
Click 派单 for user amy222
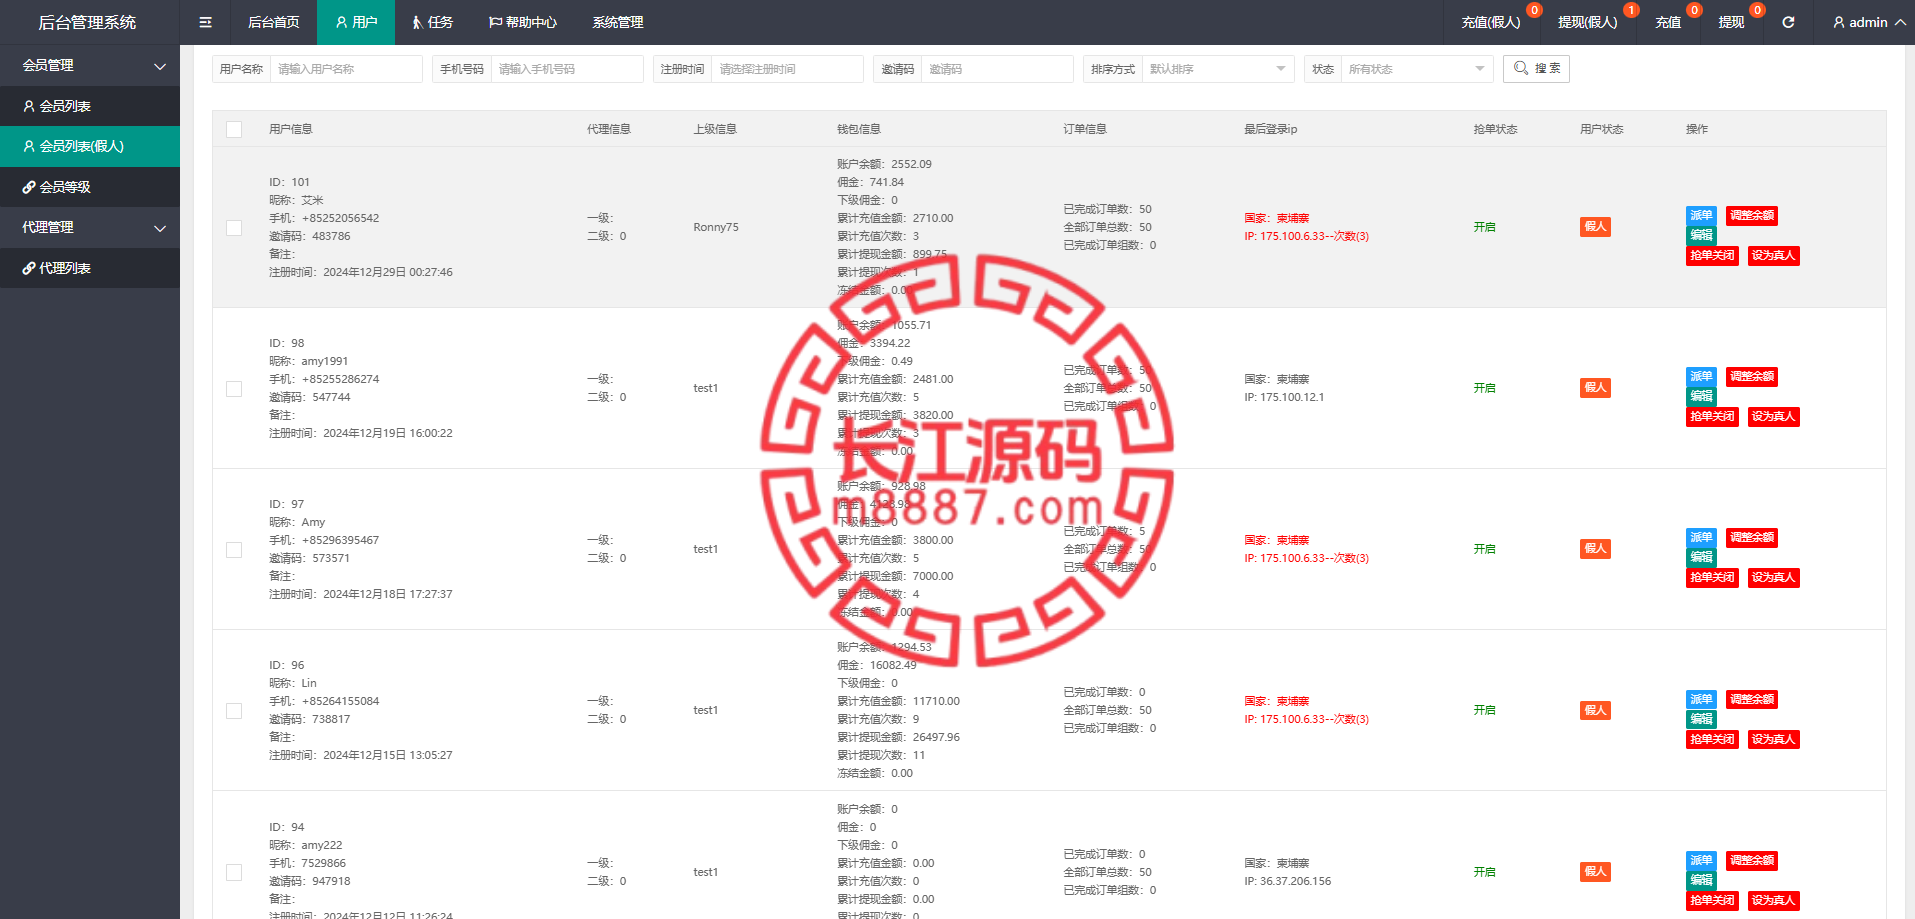tap(1701, 860)
